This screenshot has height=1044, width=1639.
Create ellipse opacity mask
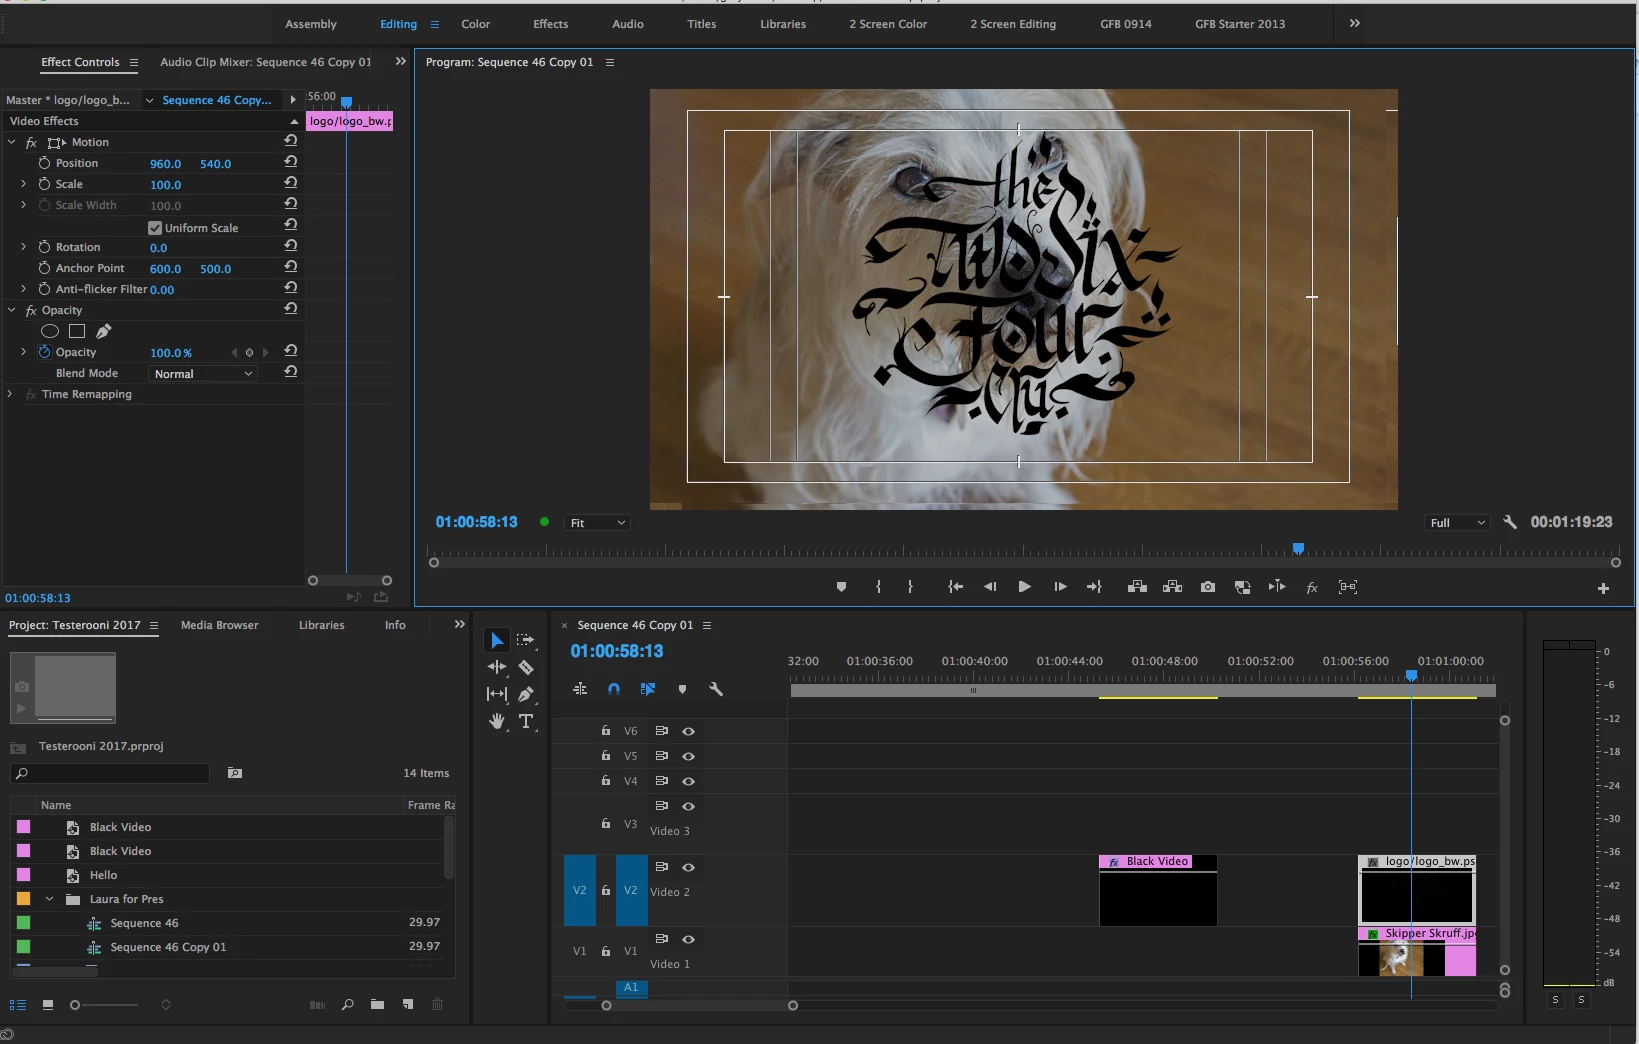coord(50,331)
